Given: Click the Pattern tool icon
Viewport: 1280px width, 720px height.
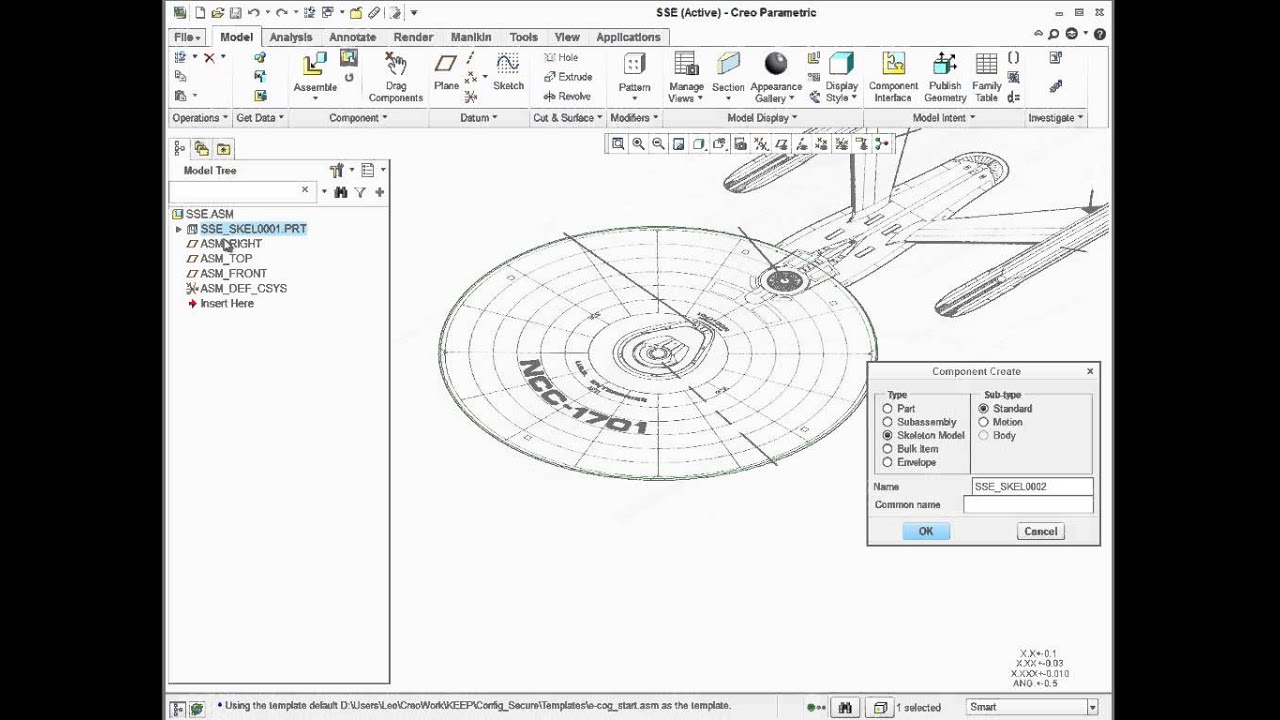Looking at the screenshot, I should (634, 65).
